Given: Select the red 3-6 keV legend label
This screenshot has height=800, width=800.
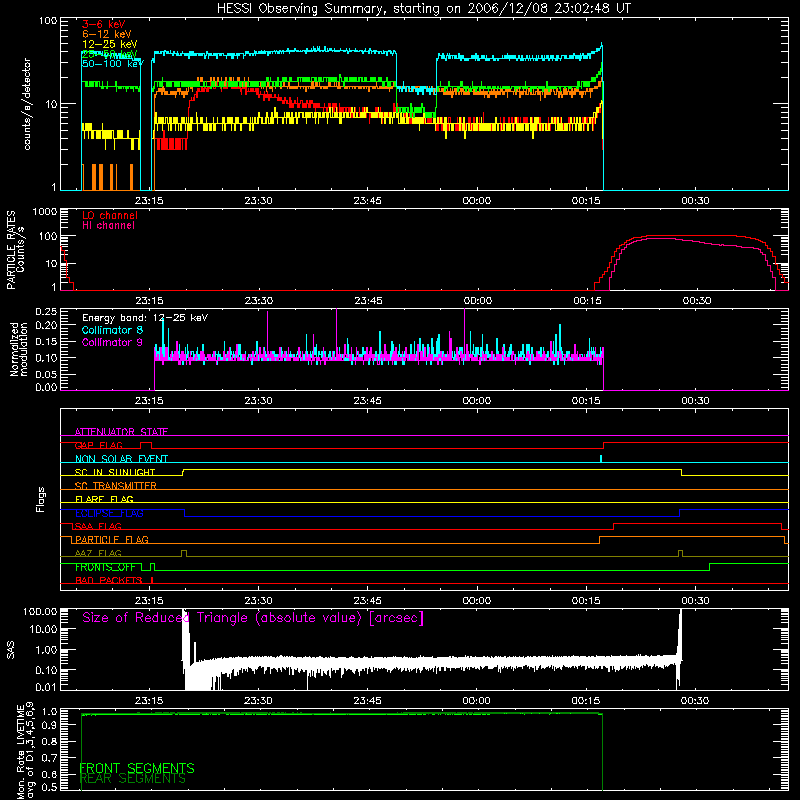Looking at the screenshot, I should (104, 24).
